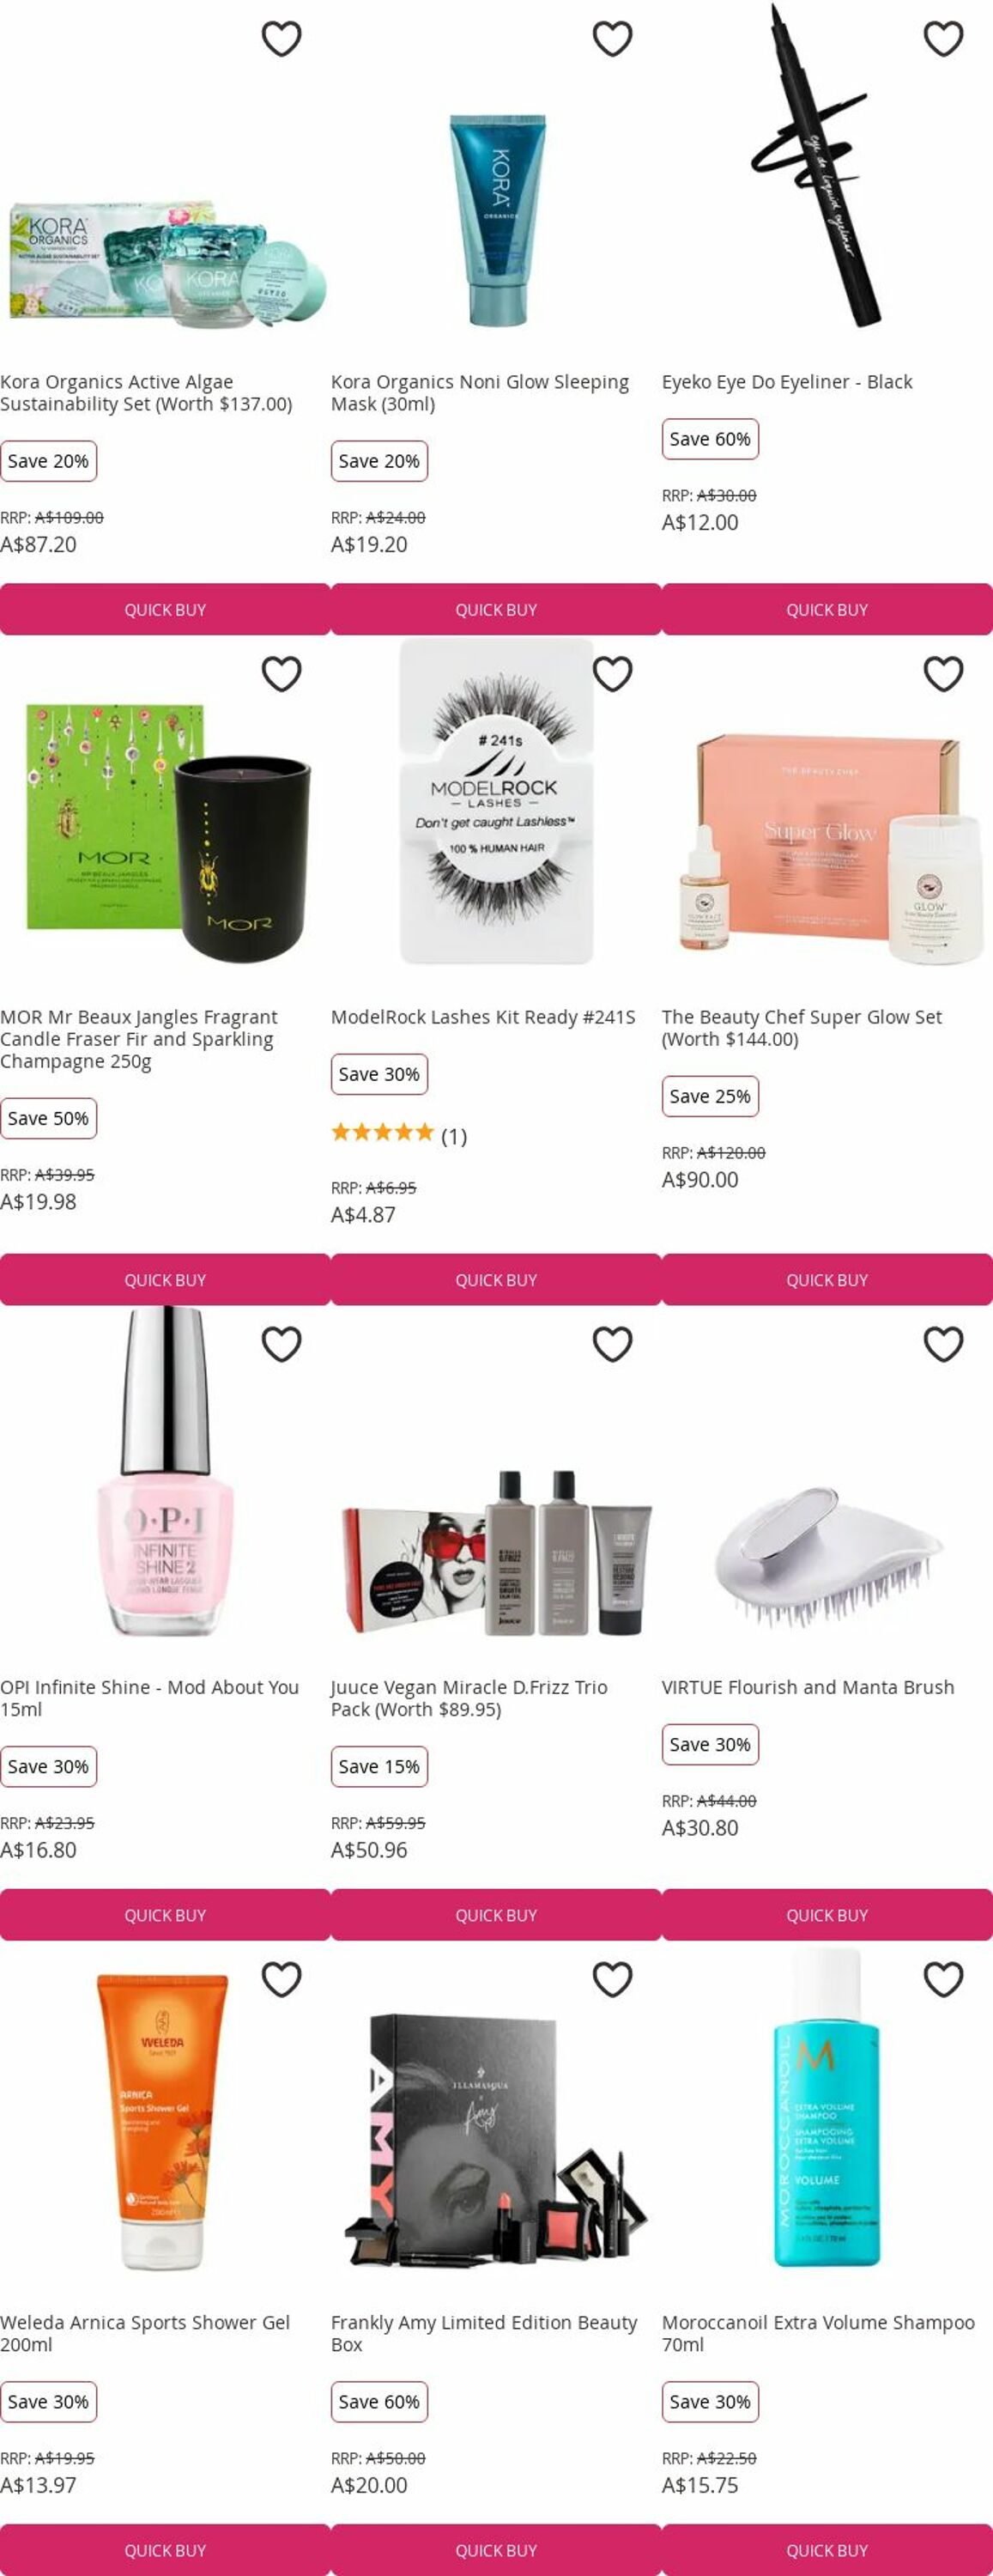Viewport: 993px width, 2576px height.
Task: Quick buy the Eyeko Eye Do Eyeliner
Action: coord(827,609)
